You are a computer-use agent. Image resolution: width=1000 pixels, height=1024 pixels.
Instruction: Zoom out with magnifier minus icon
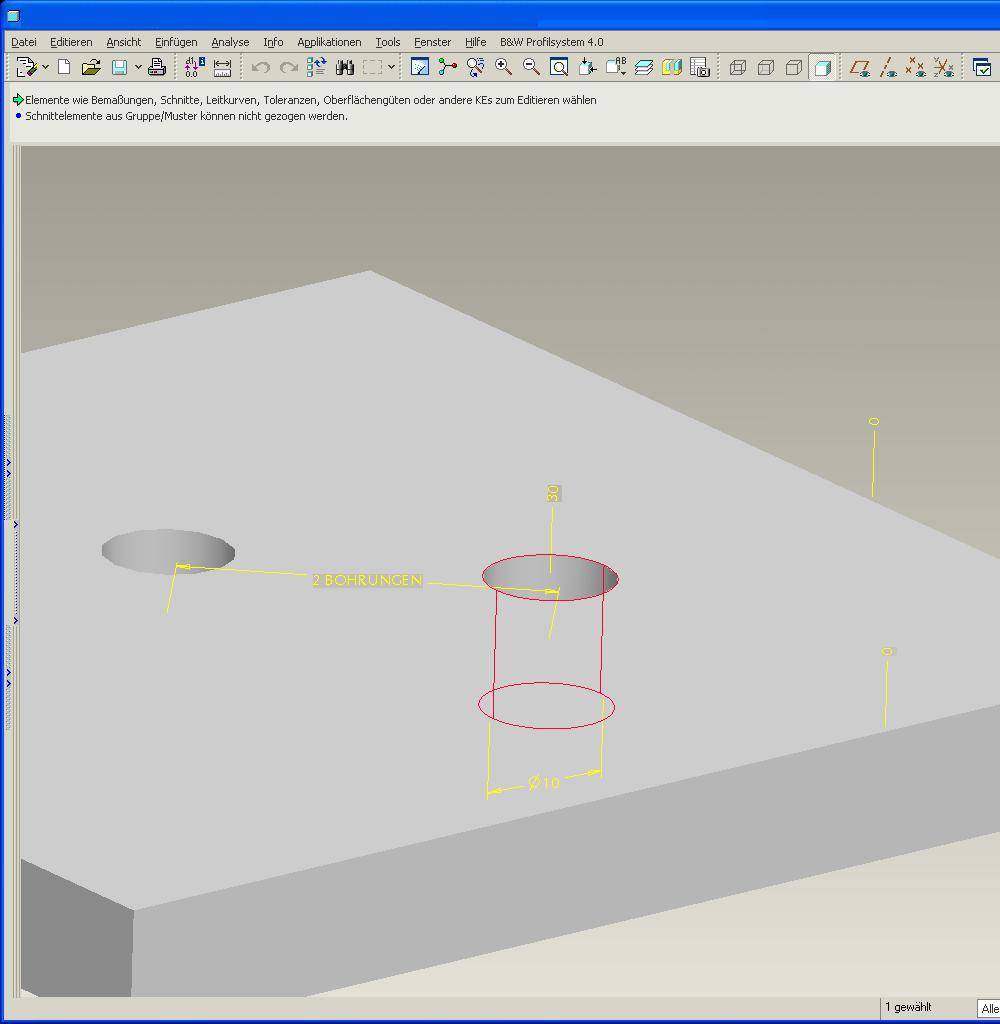(x=532, y=67)
